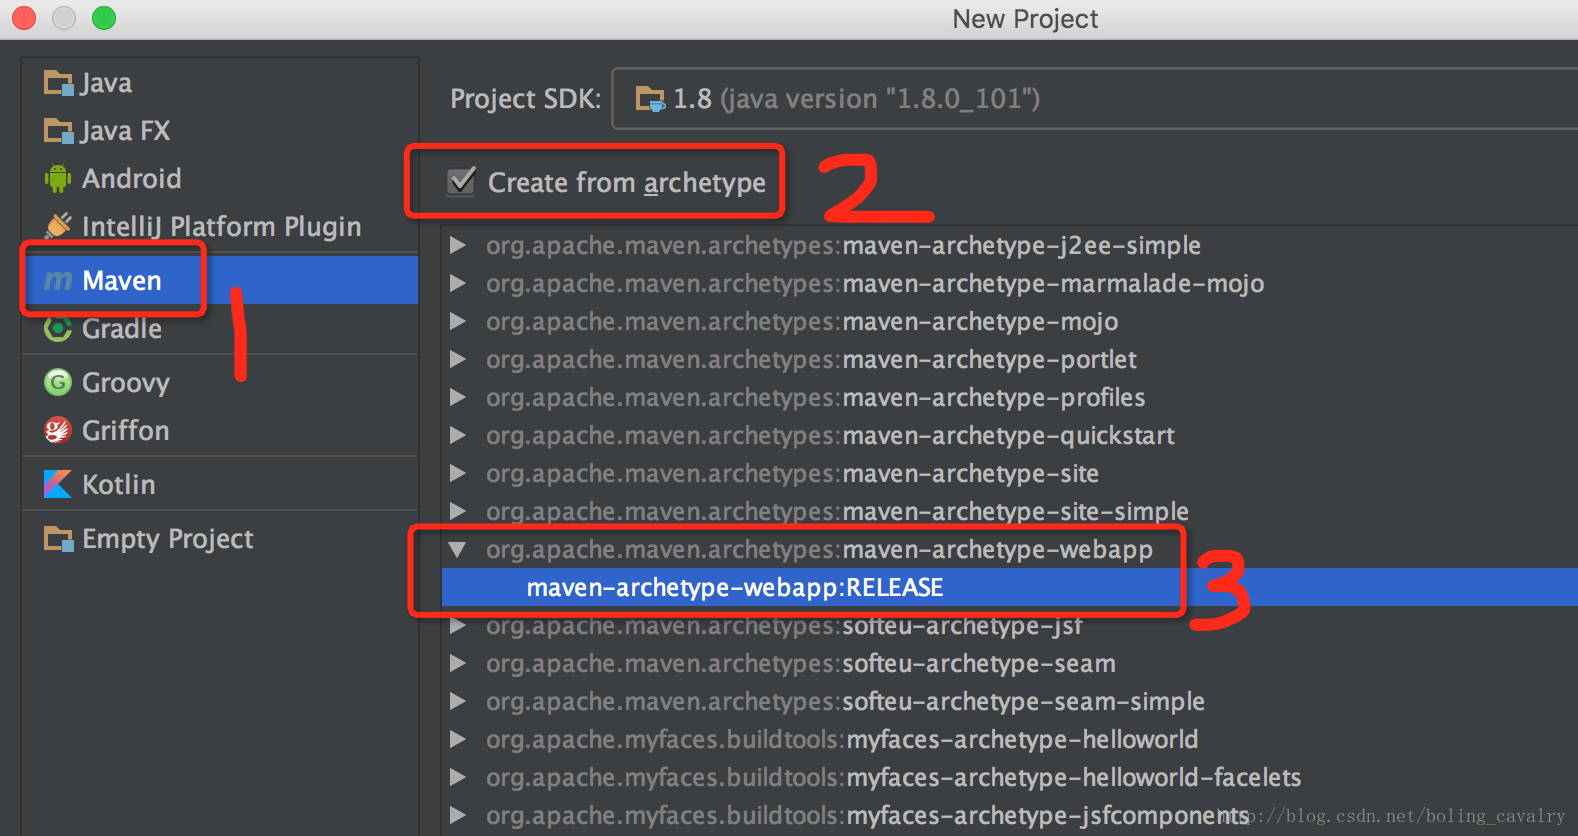The width and height of the screenshot is (1578, 836).
Task: Select the maven-archetype-webapp parent row
Action: (1009, 549)
